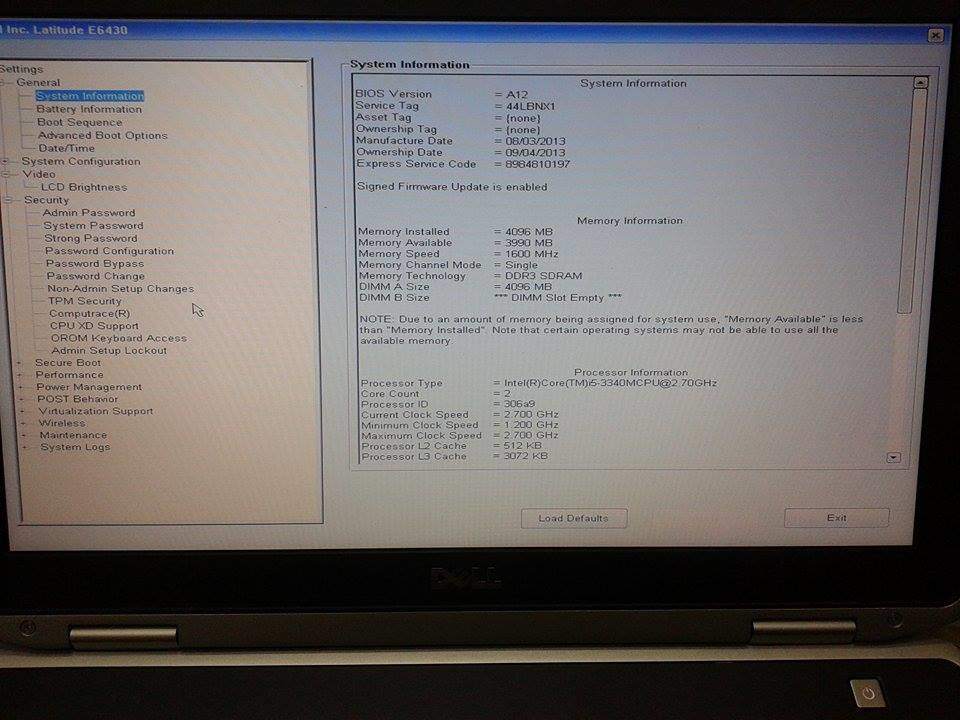Select the Boot Sequence entry
Image resolution: width=960 pixels, height=720 pixels.
[80, 122]
